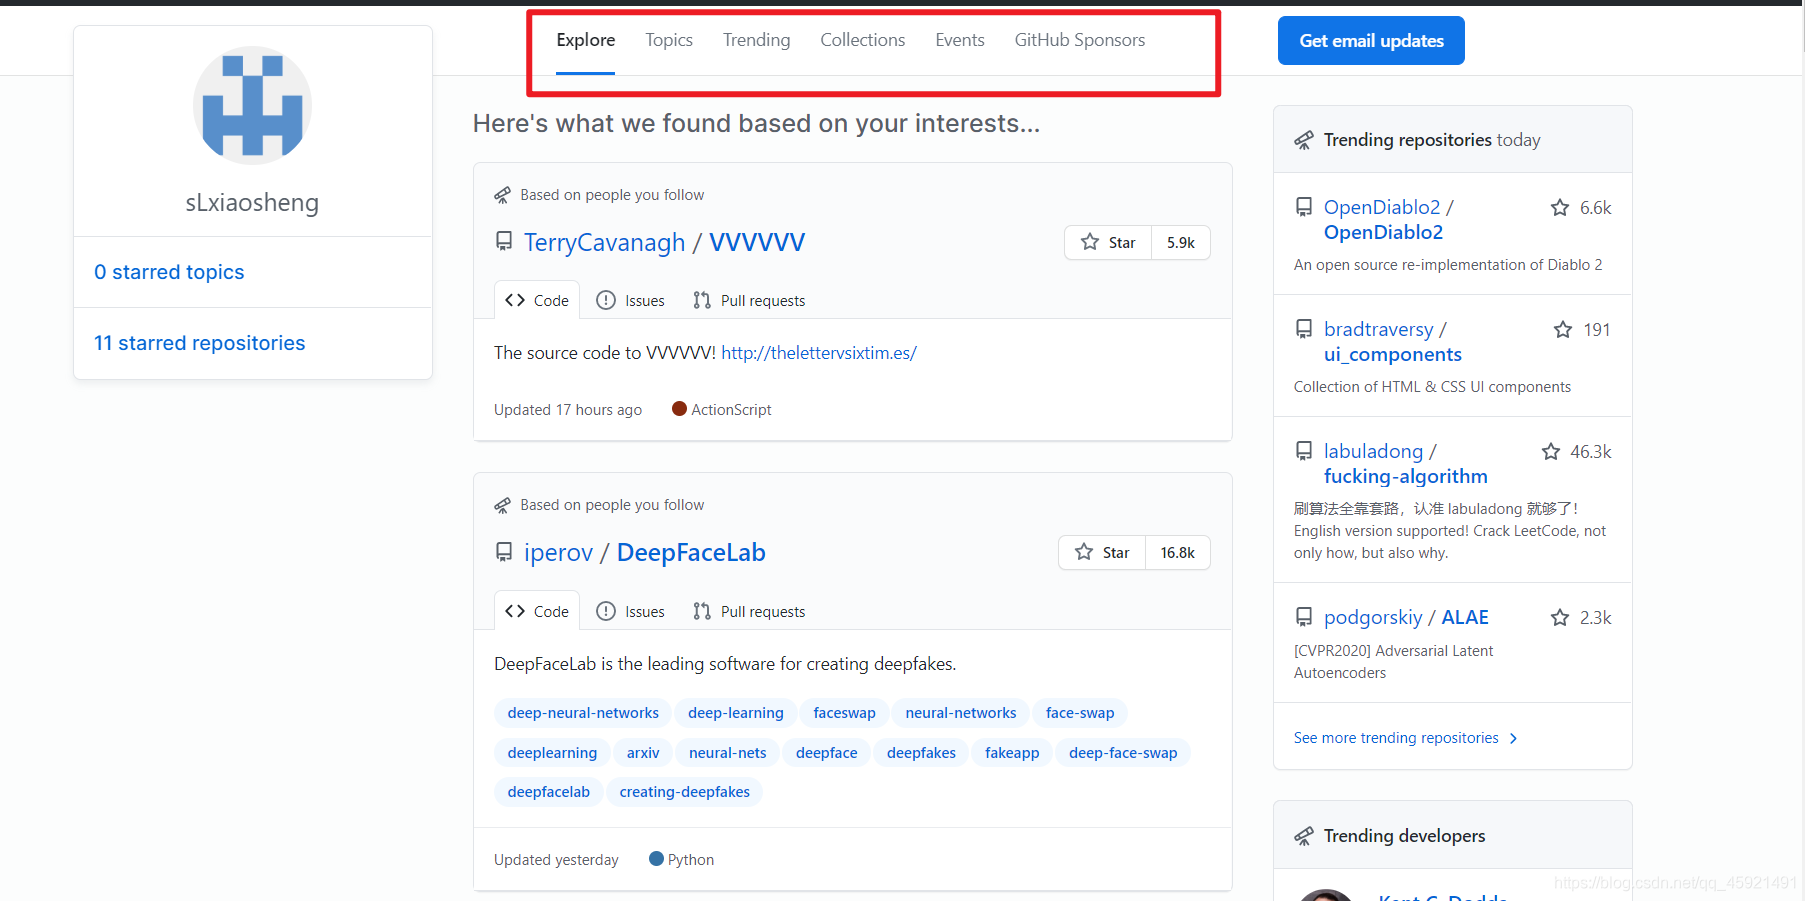Screen dimensions: 1805x901
Task: Click star icon beside 46.3k
Action: pos(1551,452)
